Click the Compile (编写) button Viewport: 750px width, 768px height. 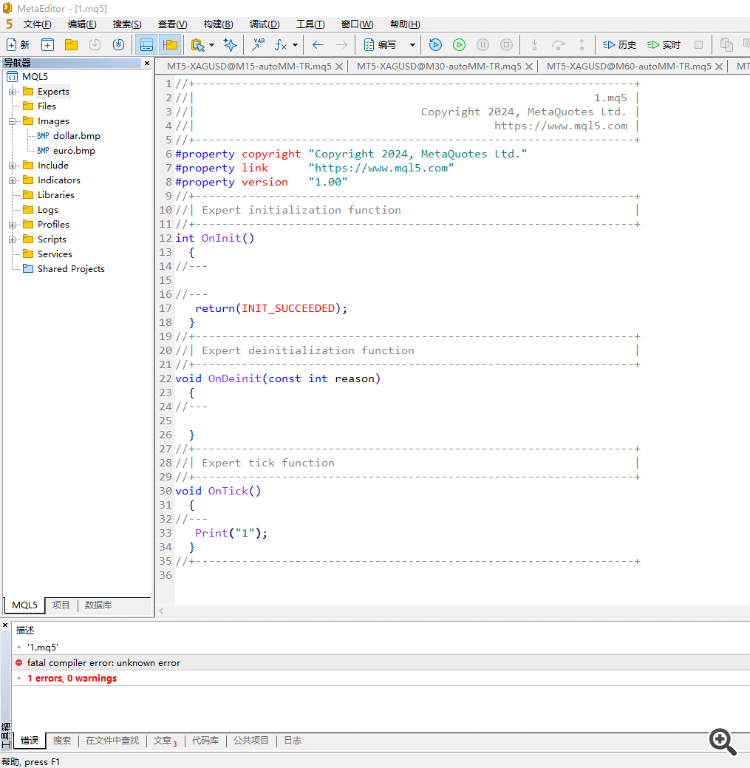(380, 45)
